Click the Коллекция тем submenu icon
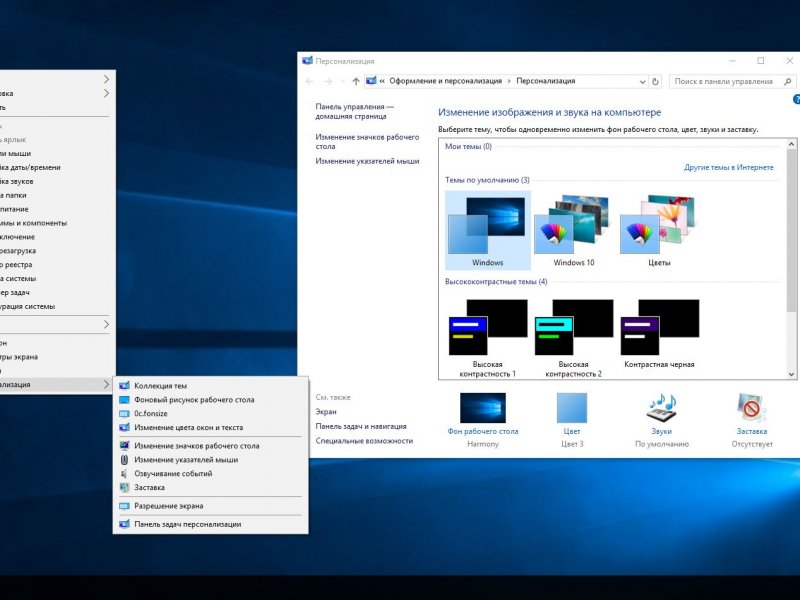The height and width of the screenshot is (600, 800). coord(124,386)
